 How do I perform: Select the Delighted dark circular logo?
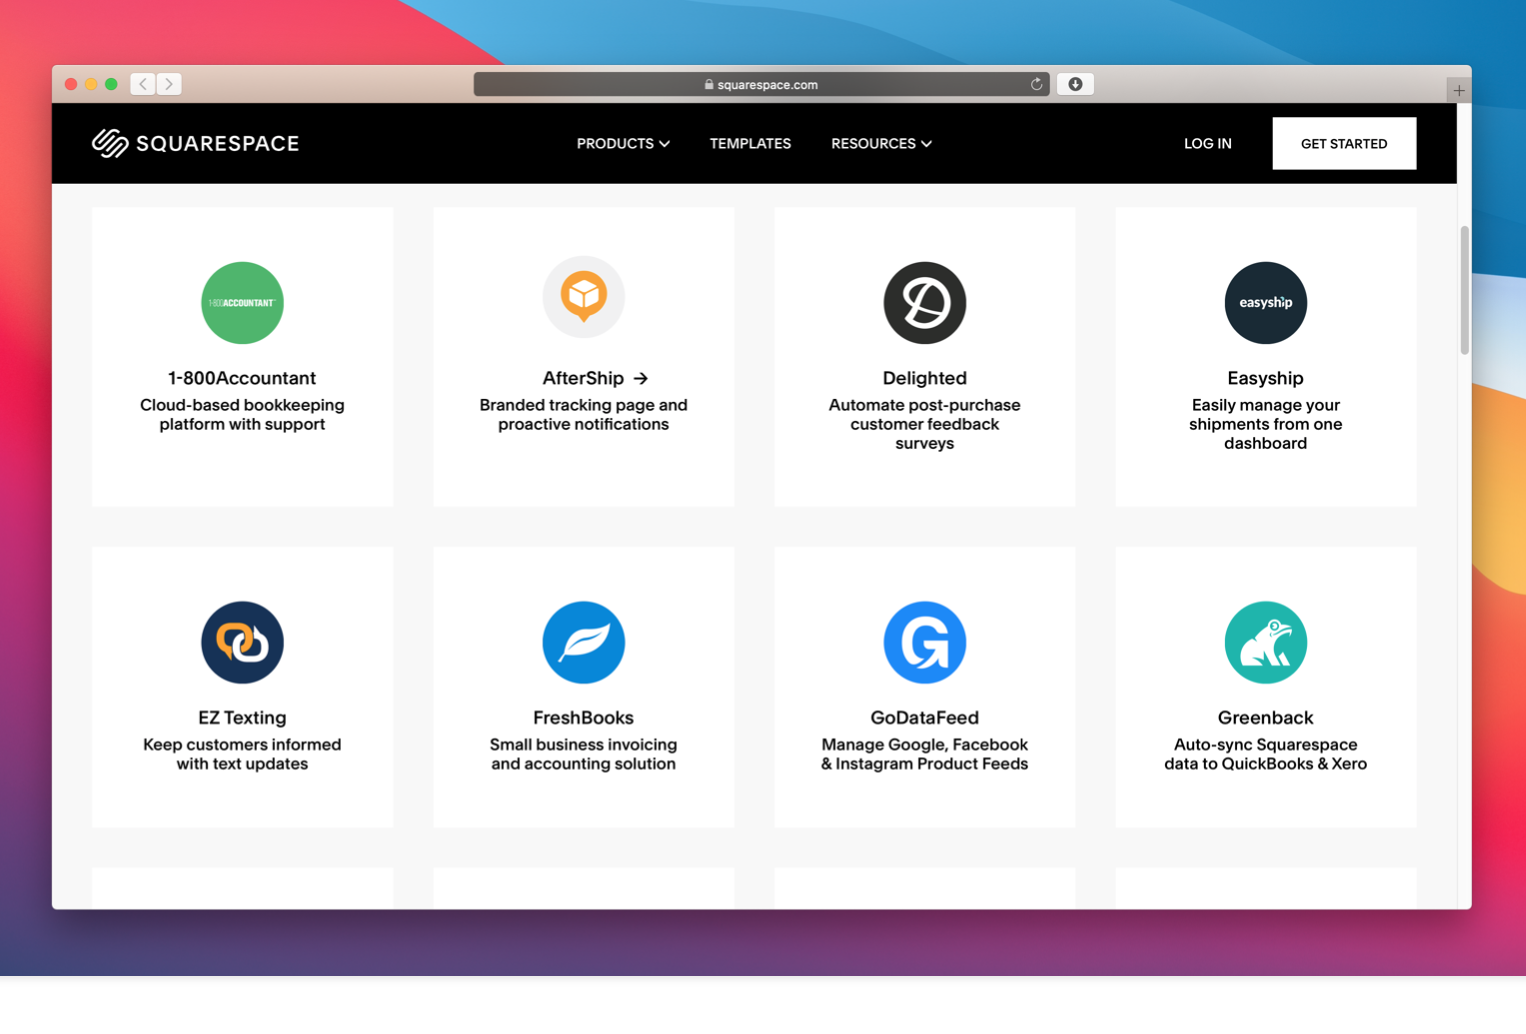point(924,303)
